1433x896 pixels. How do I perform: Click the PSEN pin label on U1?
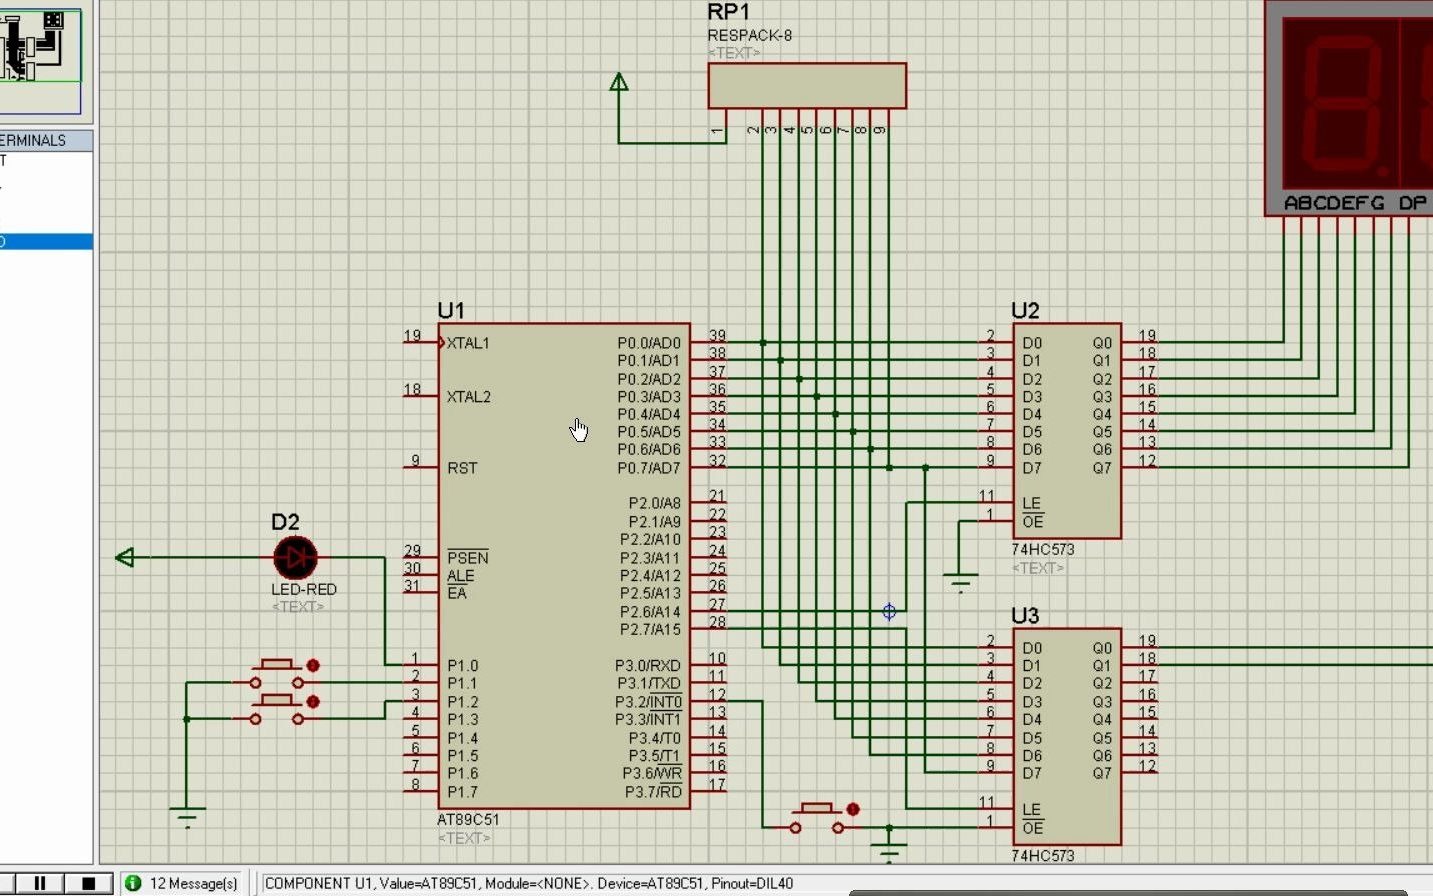467,558
